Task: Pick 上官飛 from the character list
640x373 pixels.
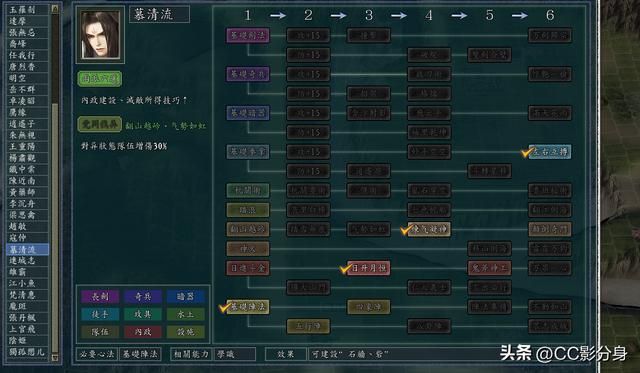Action: [x=27, y=329]
